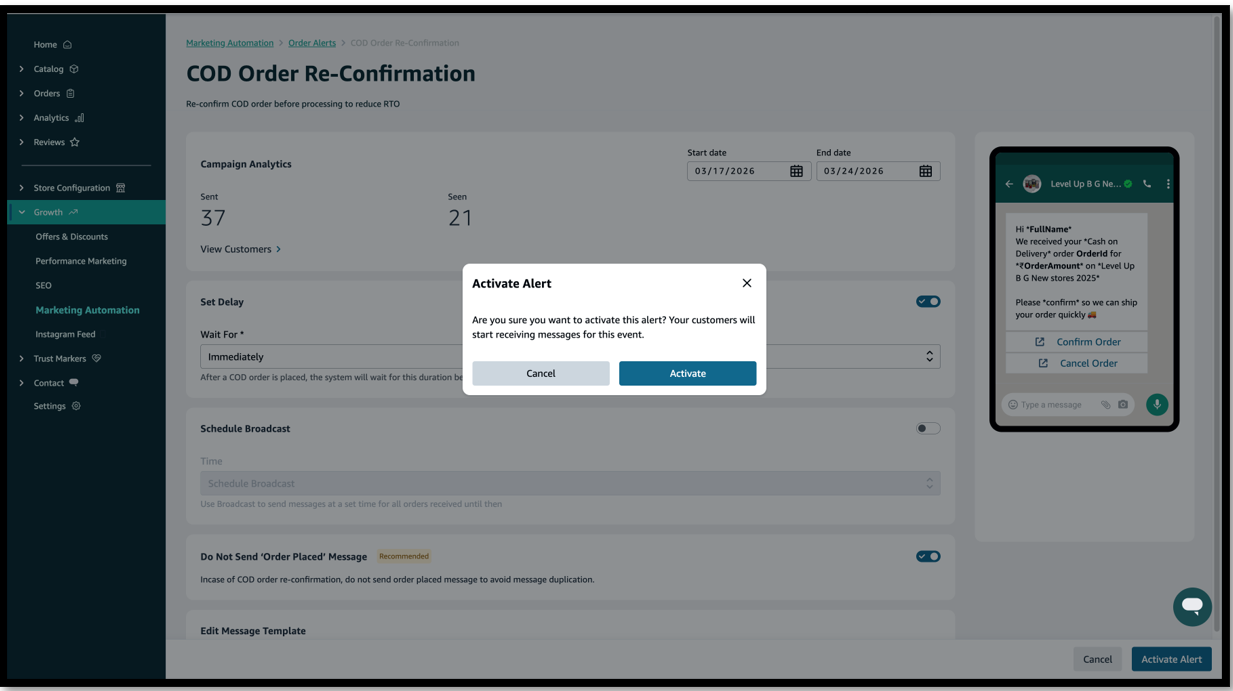This screenshot has height=691, width=1233.
Task: Open Offers & Discounts menu item
Action: pyautogui.click(x=71, y=237)
